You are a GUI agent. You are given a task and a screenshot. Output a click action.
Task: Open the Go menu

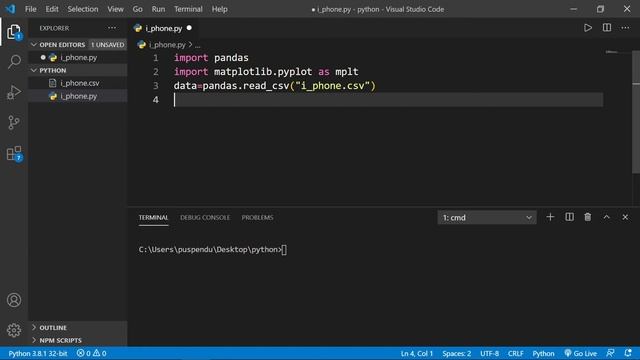pyautogui.click(x=138, y=9)
